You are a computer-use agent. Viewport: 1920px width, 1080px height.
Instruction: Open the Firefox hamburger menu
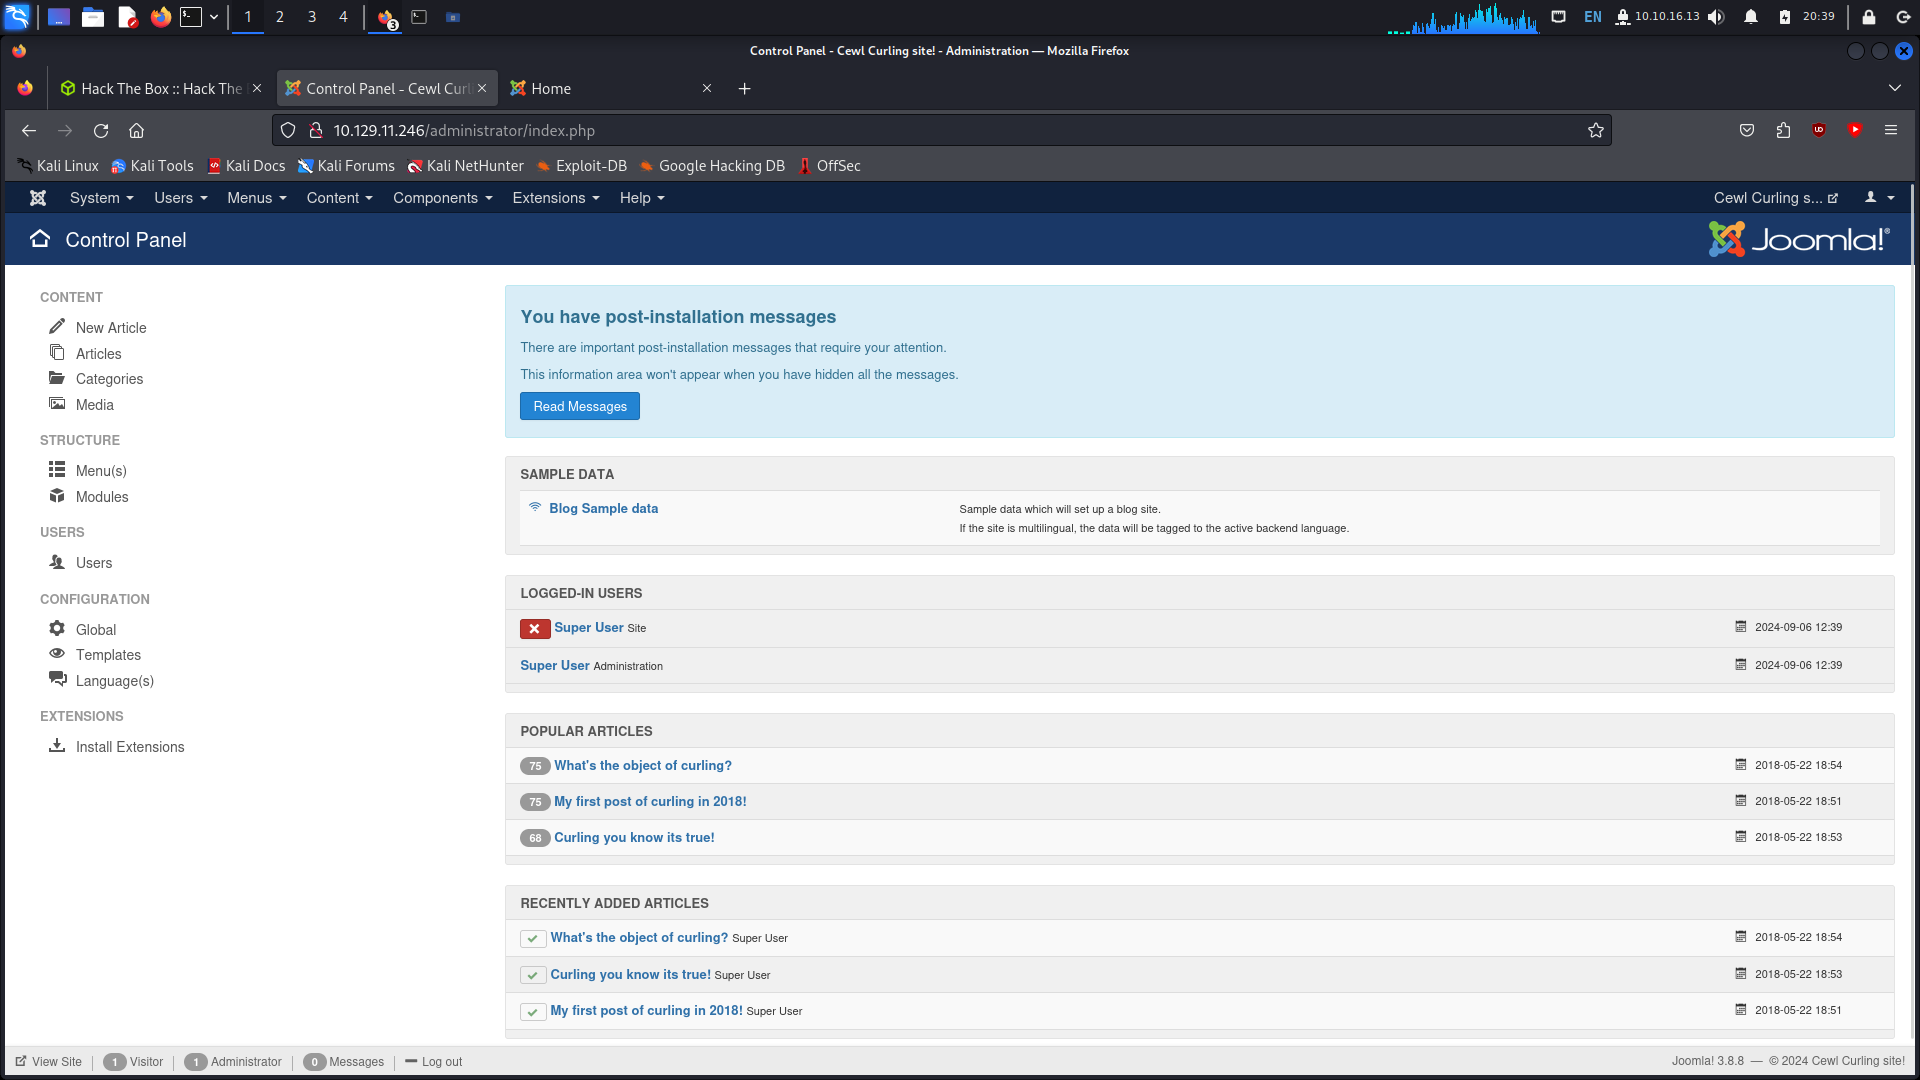(x=1891, y=130)
